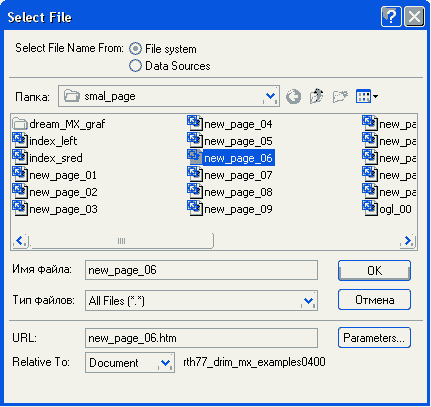Viewport: 431px width, 407px height.
Task: Select the ogl_00 file icon
Action: 370,208
